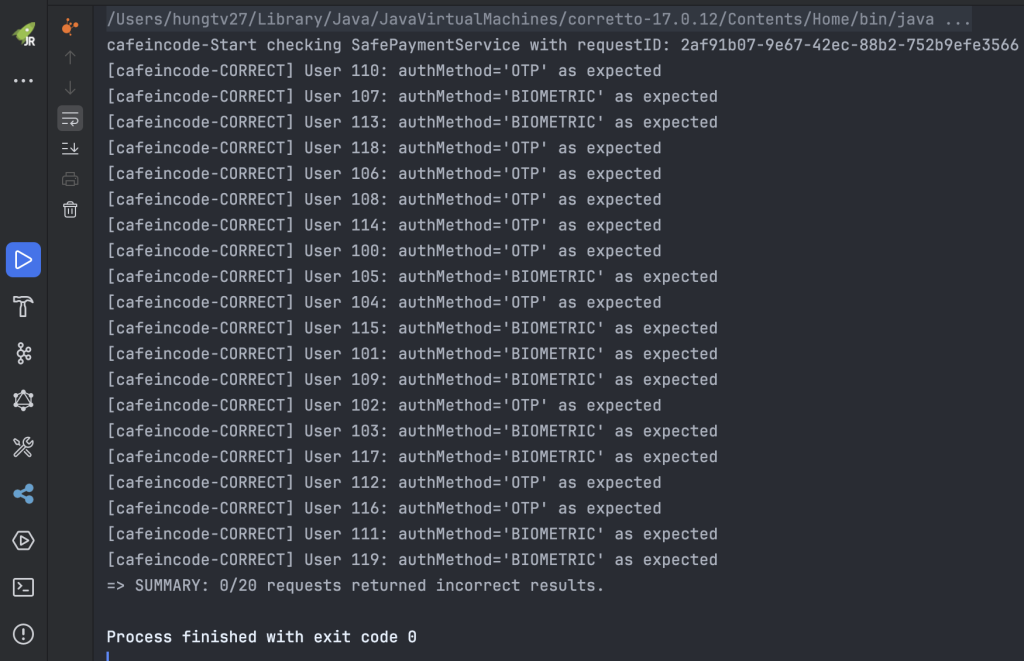The image size is (1024, 661).
Task: Open the Spring tool window
Action: (24, 353)
